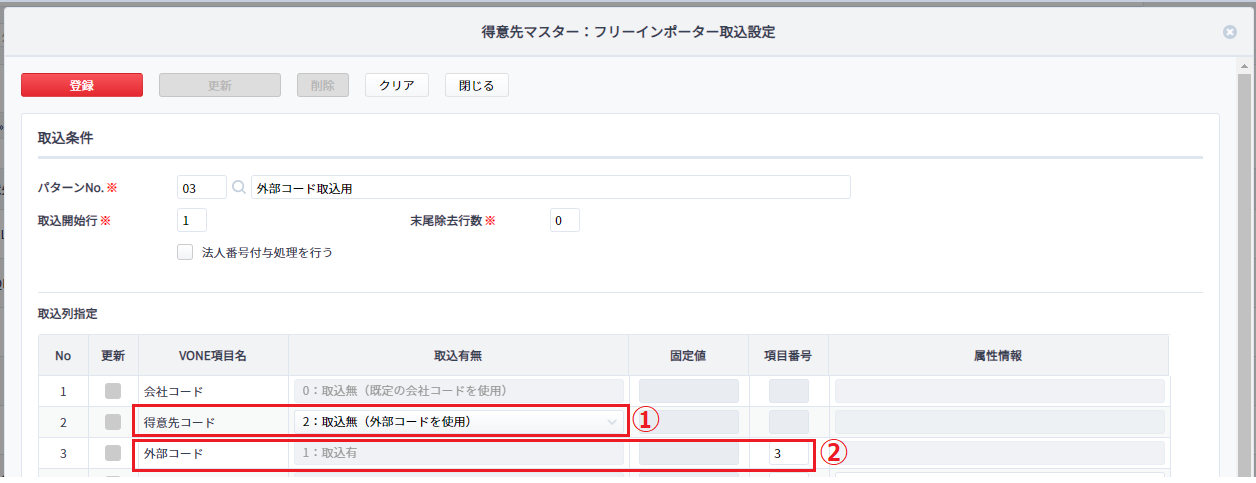Click the red 登録 button
The image size is (1256, 483).
click(82, 85)
